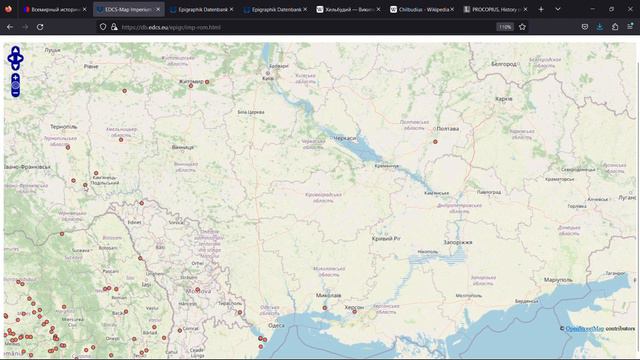Close the EDCS-Map Imperium tab
This screenshot has width=640, height=360.
click(158, 9)
